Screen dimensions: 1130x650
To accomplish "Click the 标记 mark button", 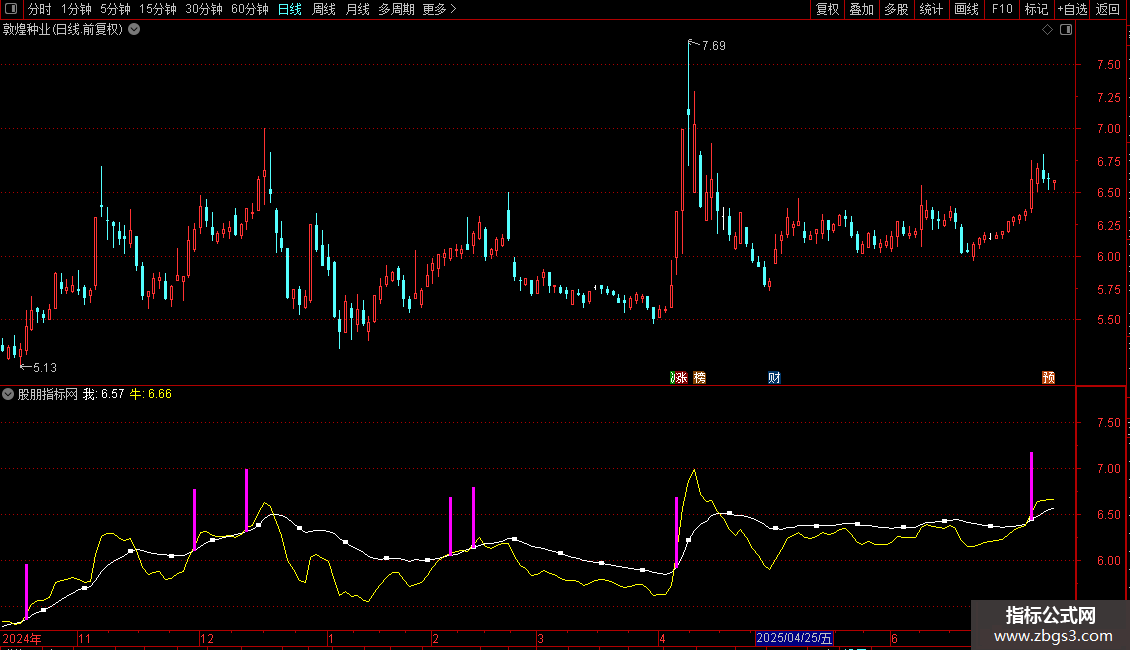I will [x=1036, y=9].
